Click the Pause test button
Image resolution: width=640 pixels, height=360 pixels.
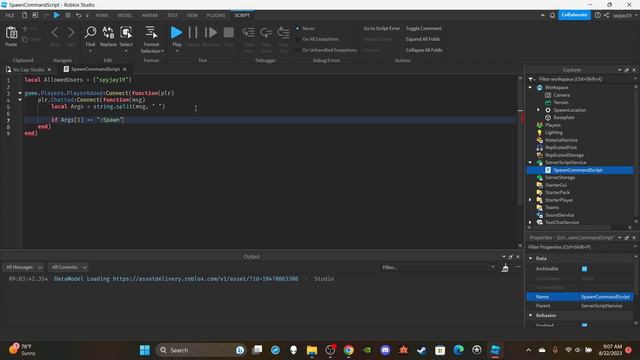[193, 33]
